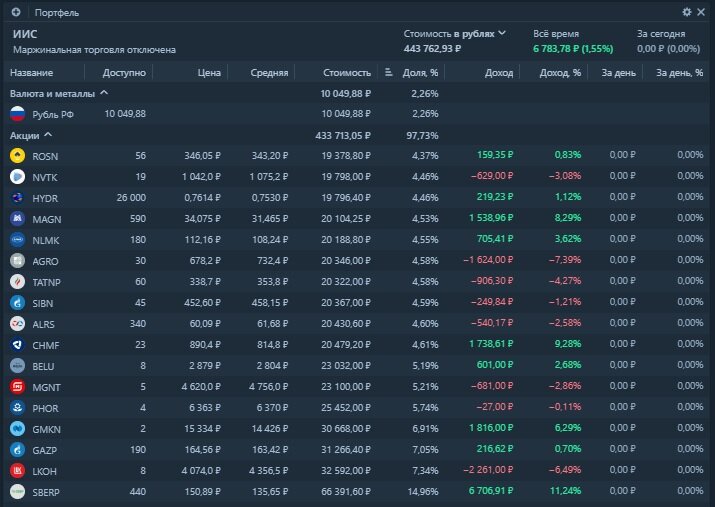Click the CHMF company logo
The image size is (715, 507).
pos(17,345)
